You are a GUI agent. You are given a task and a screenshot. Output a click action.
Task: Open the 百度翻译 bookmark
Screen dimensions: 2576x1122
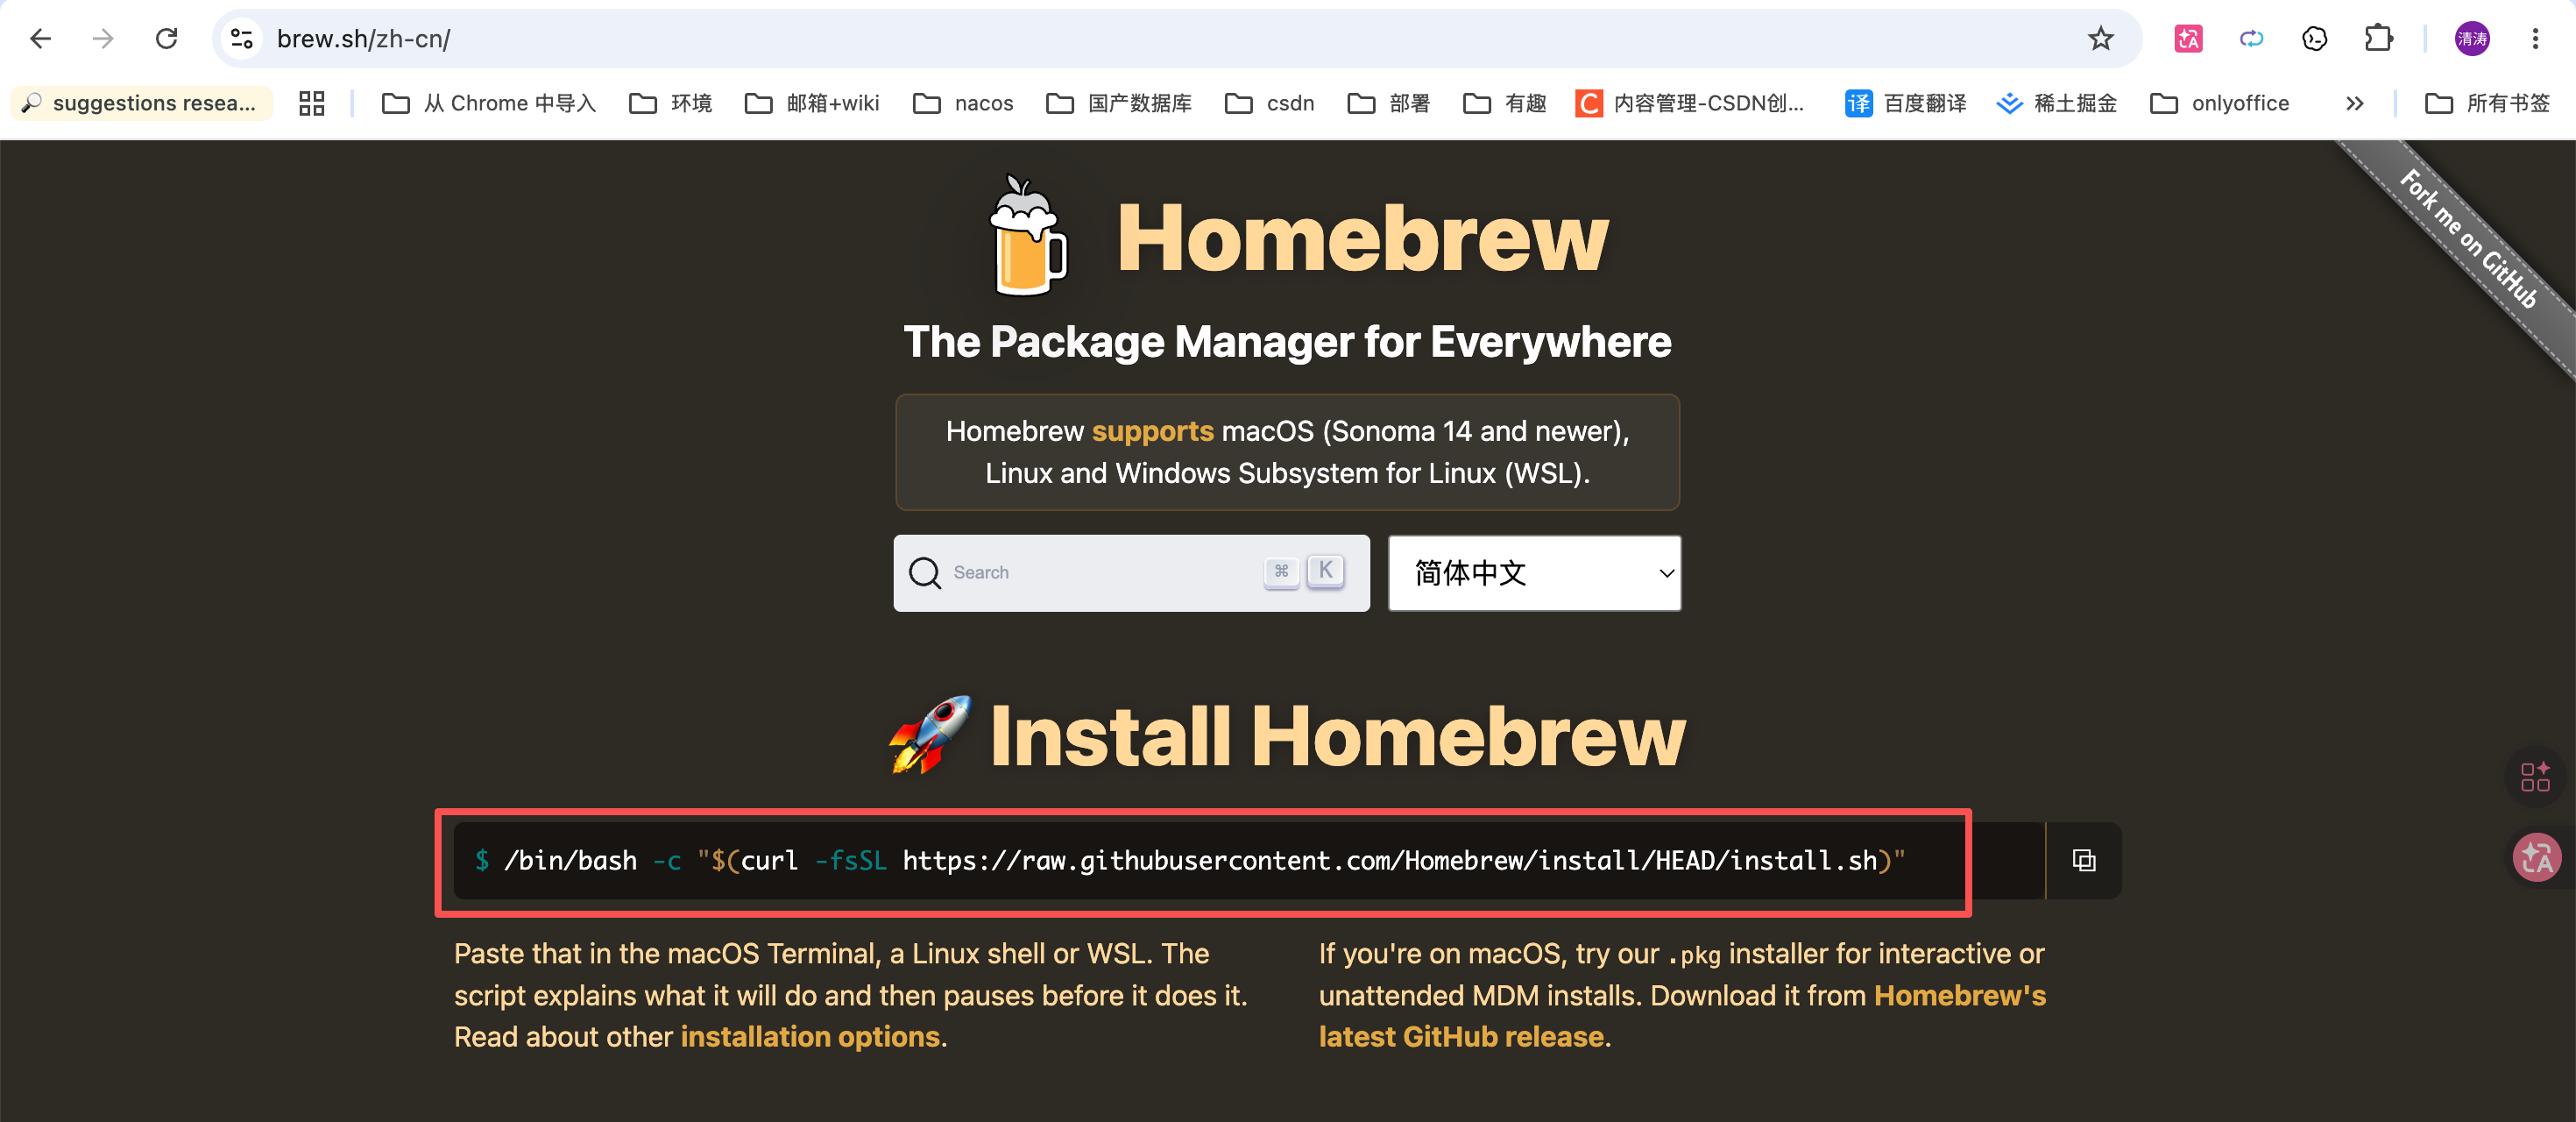coord(1906,103)
